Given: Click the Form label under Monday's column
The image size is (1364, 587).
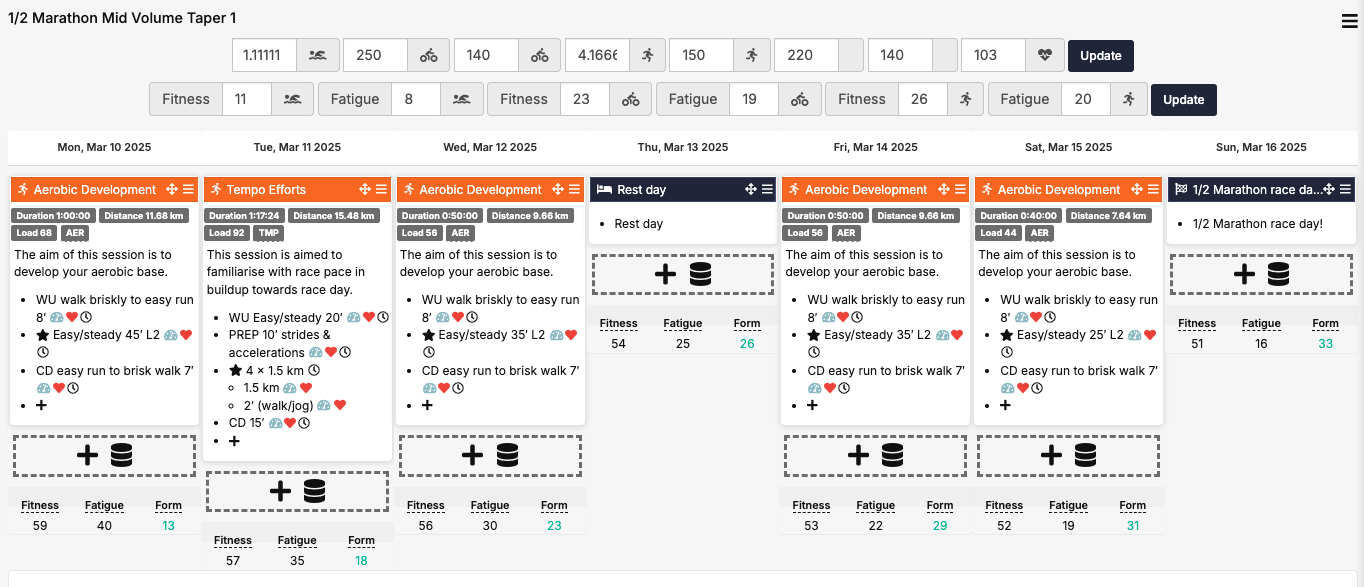Looking at the screenshot, I should 169,506.
